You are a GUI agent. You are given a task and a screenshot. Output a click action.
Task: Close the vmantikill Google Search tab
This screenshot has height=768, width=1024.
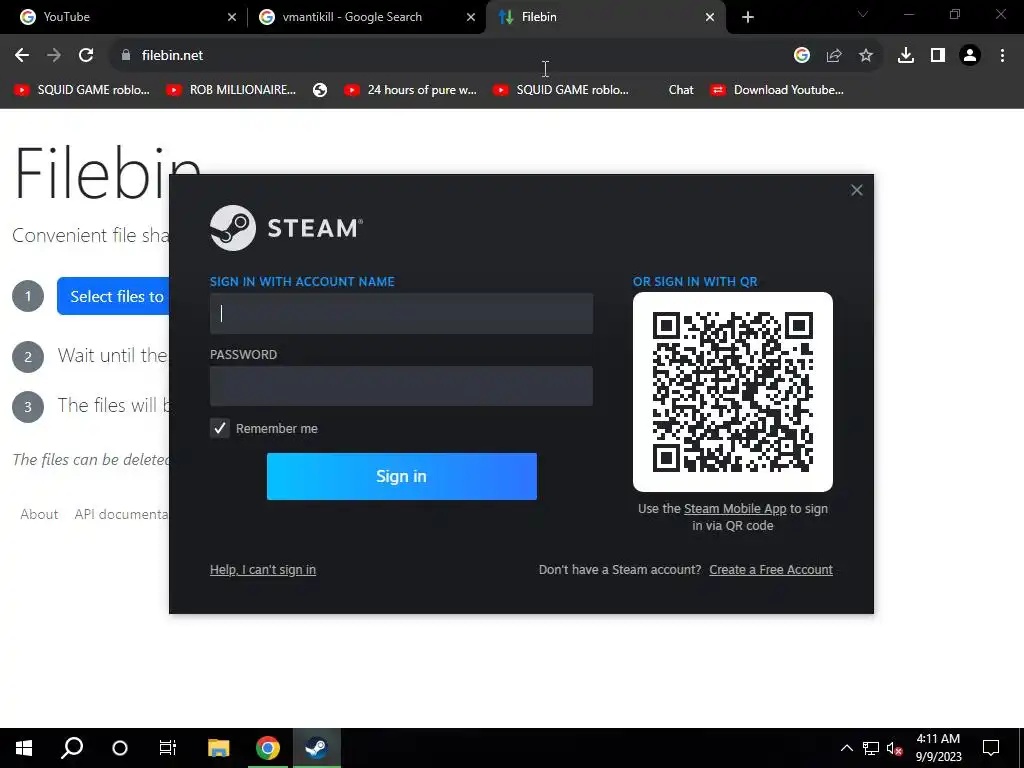click(x=471, y=17)
